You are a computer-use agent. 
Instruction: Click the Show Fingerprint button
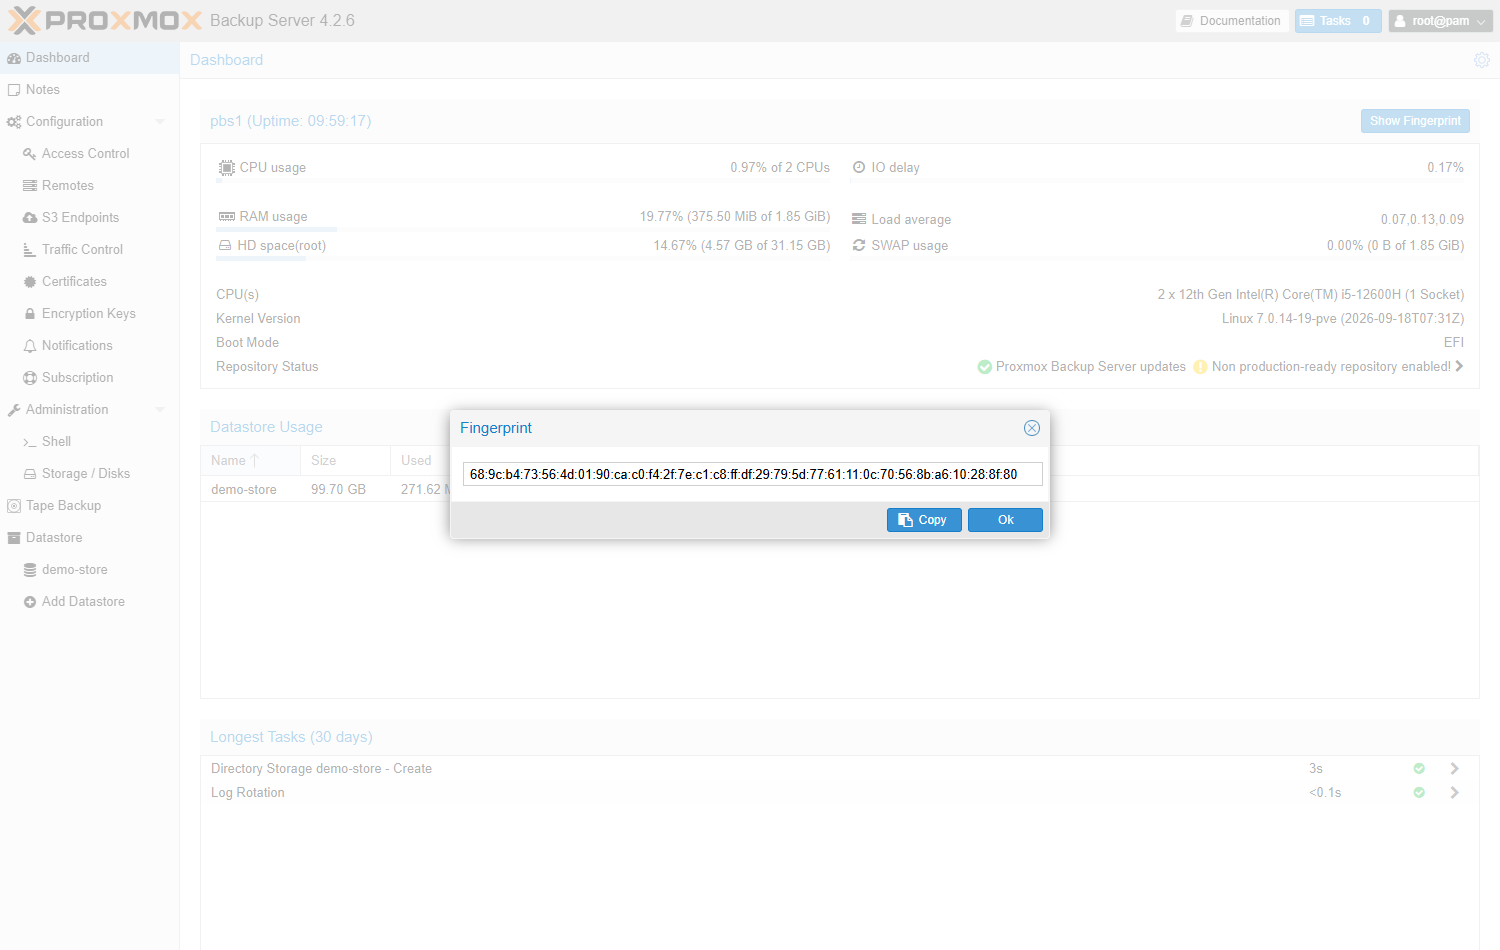1415,121
